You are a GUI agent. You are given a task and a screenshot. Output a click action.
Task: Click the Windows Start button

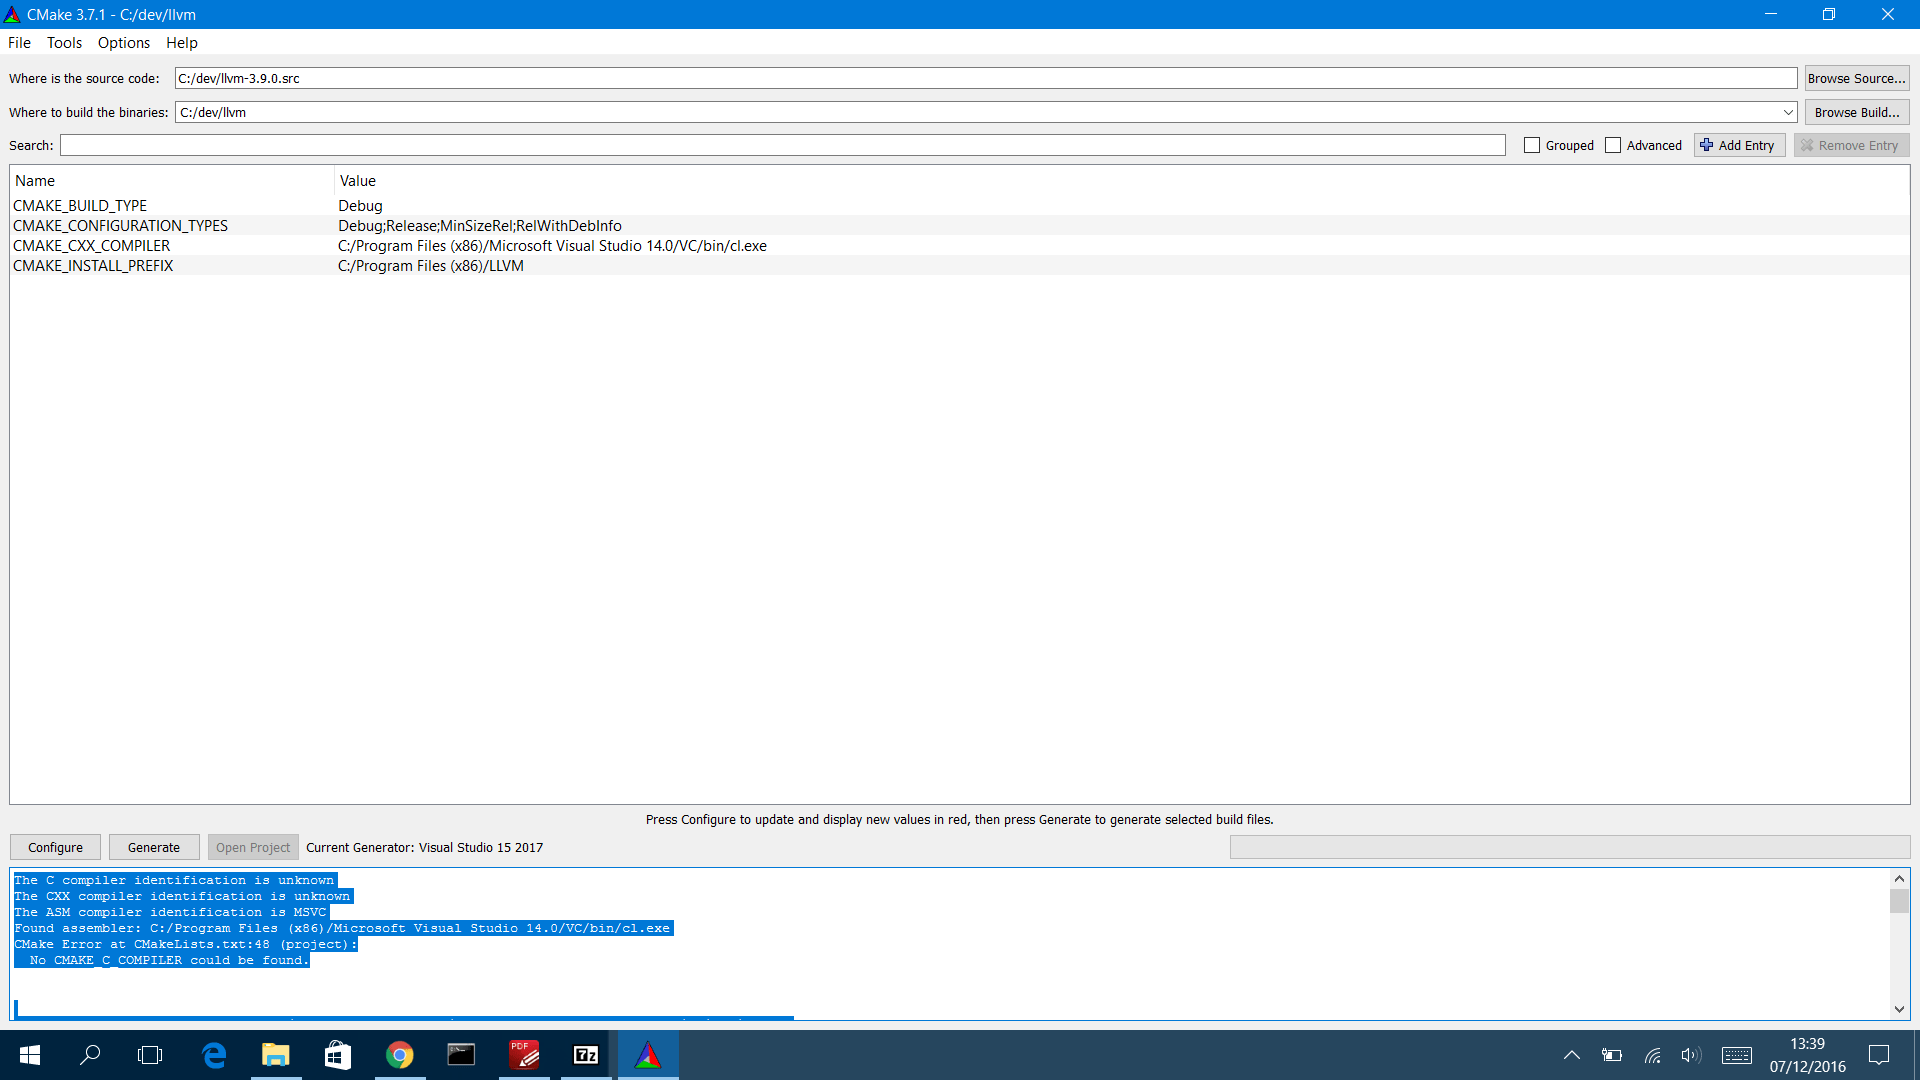pos(29,1055)
